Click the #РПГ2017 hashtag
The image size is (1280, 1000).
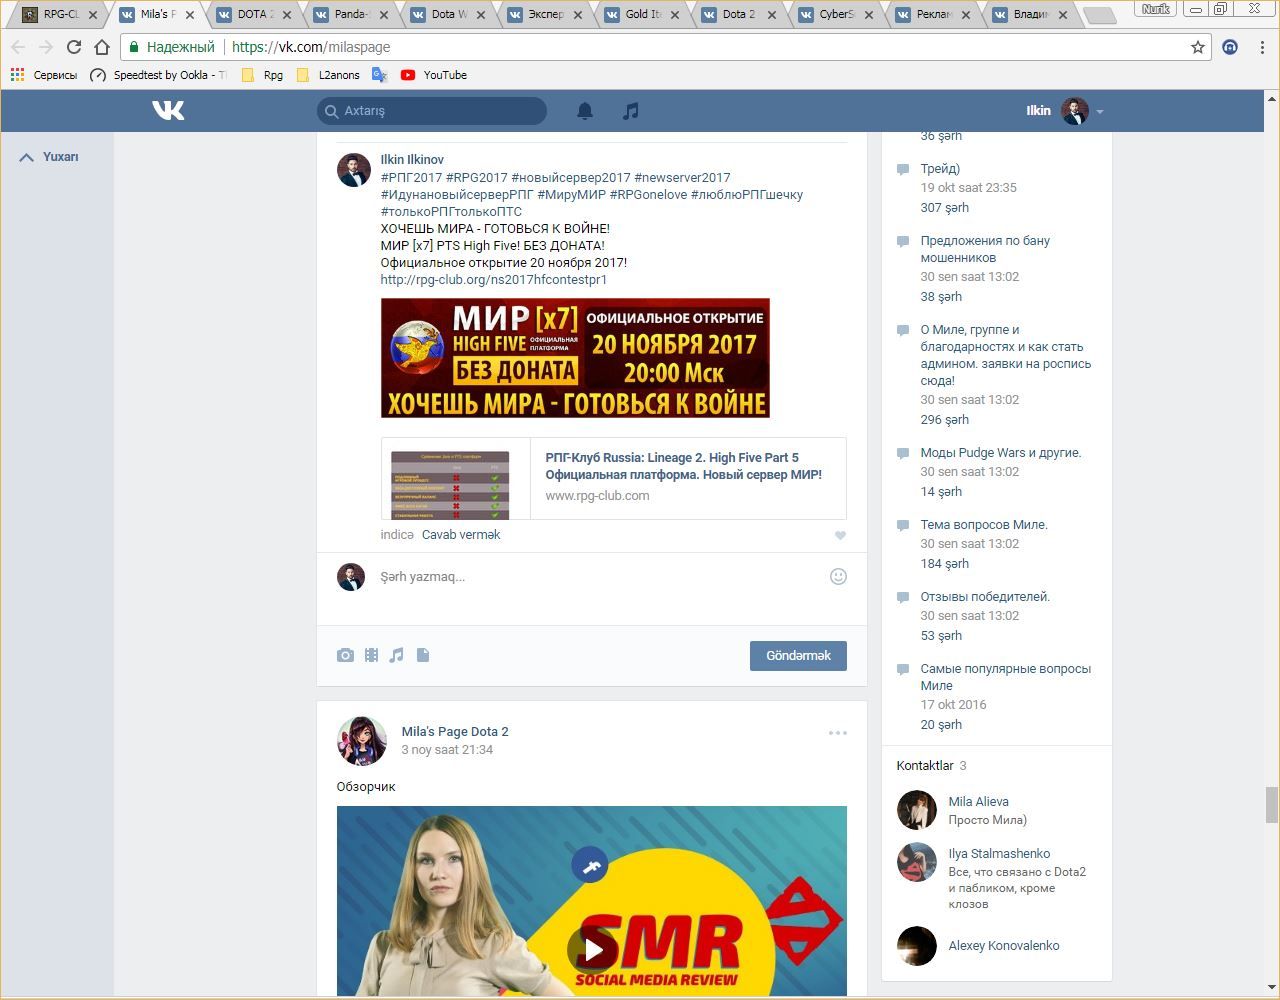pos(411,178)
